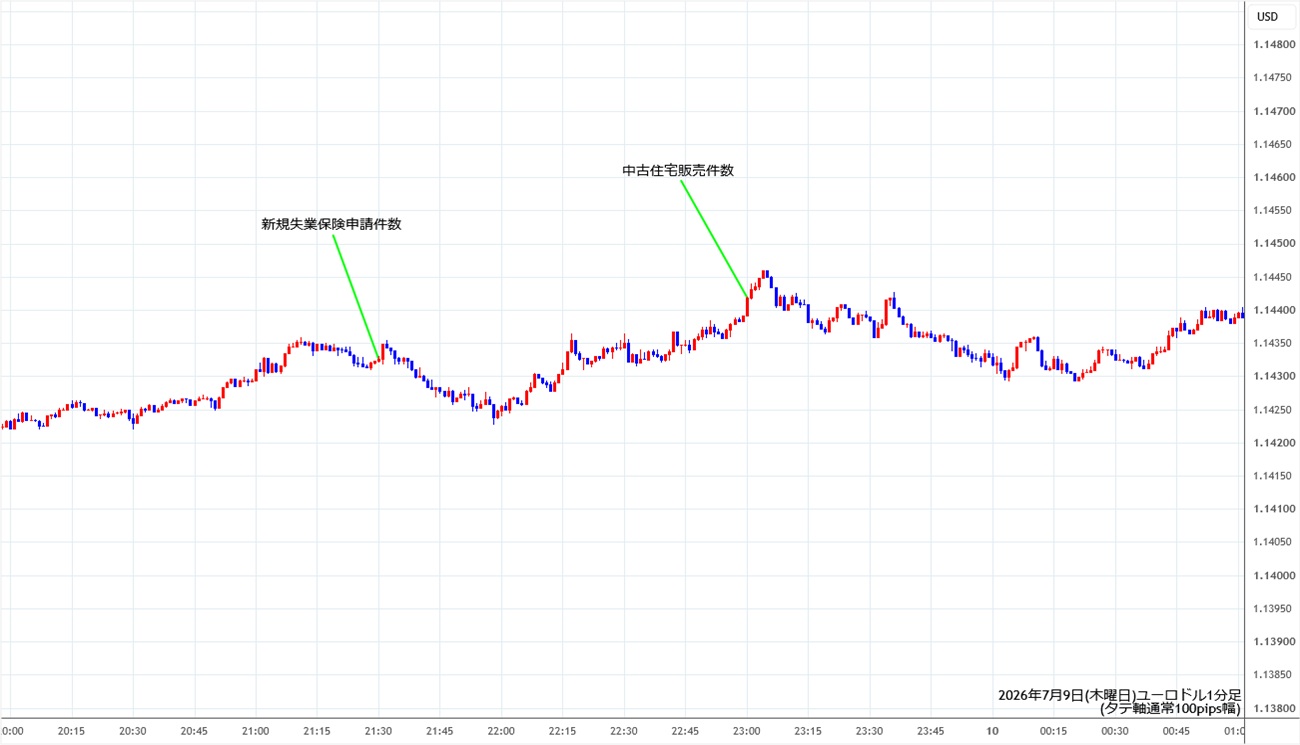This screenshot has width=1300, height=745.
Task: Click the 1.14000 price axis label
Action: (1273, 575)
